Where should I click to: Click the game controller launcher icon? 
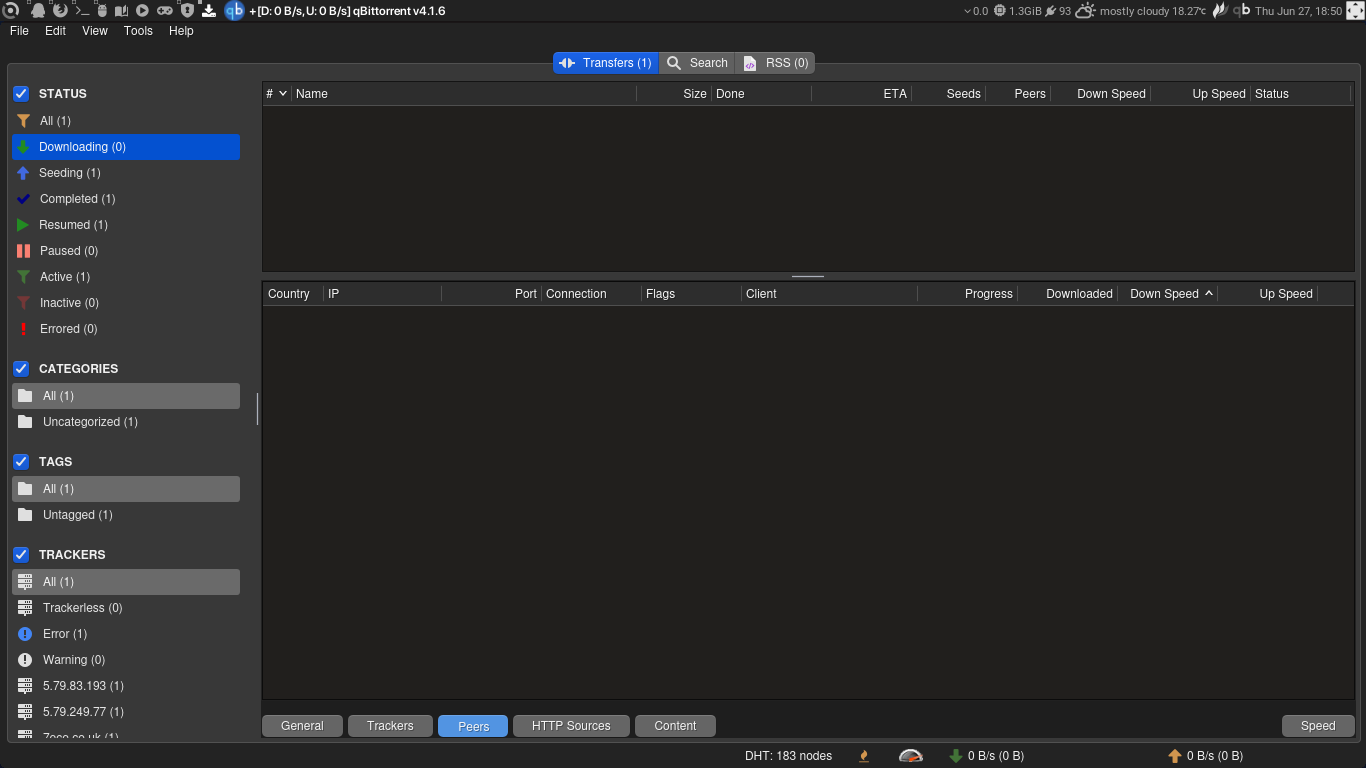coord(164,11)
